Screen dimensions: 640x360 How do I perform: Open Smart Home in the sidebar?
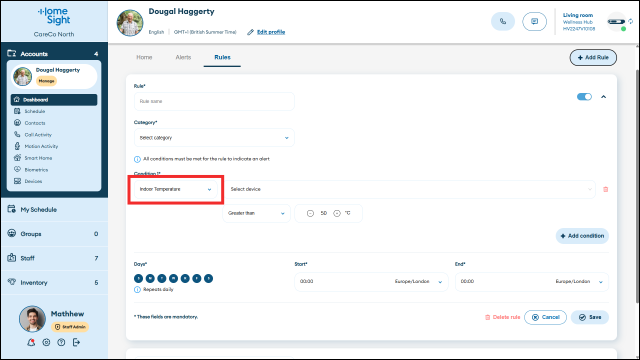pos(38,158)
